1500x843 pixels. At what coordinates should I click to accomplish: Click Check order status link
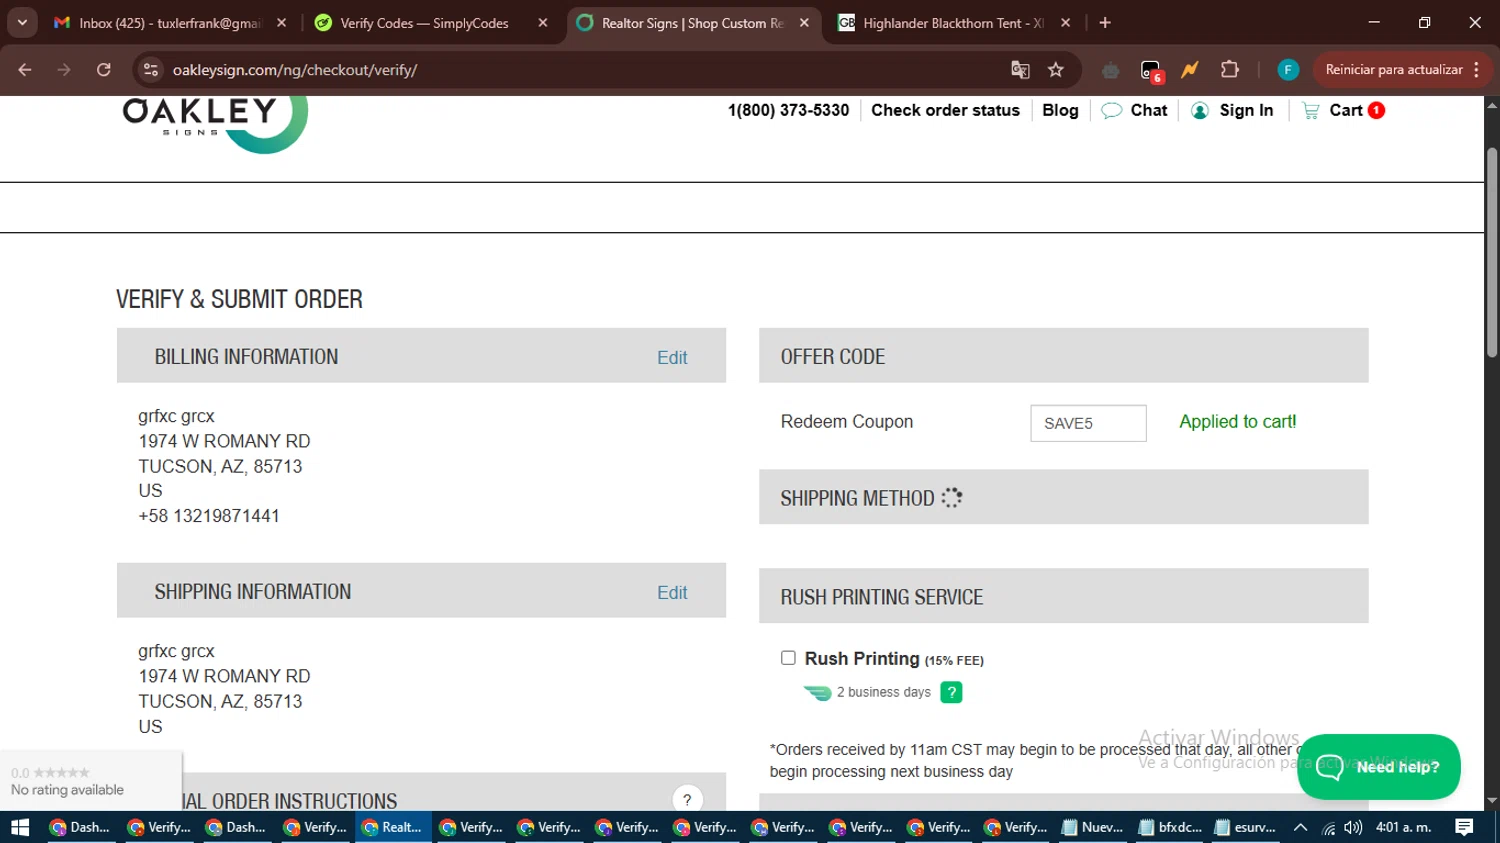point(945,110)
